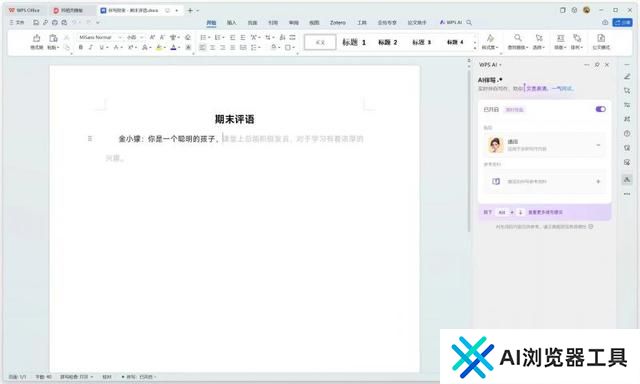Open the font name MiSans Normal dropdown
Screen dimensions: 640x384
100,37
